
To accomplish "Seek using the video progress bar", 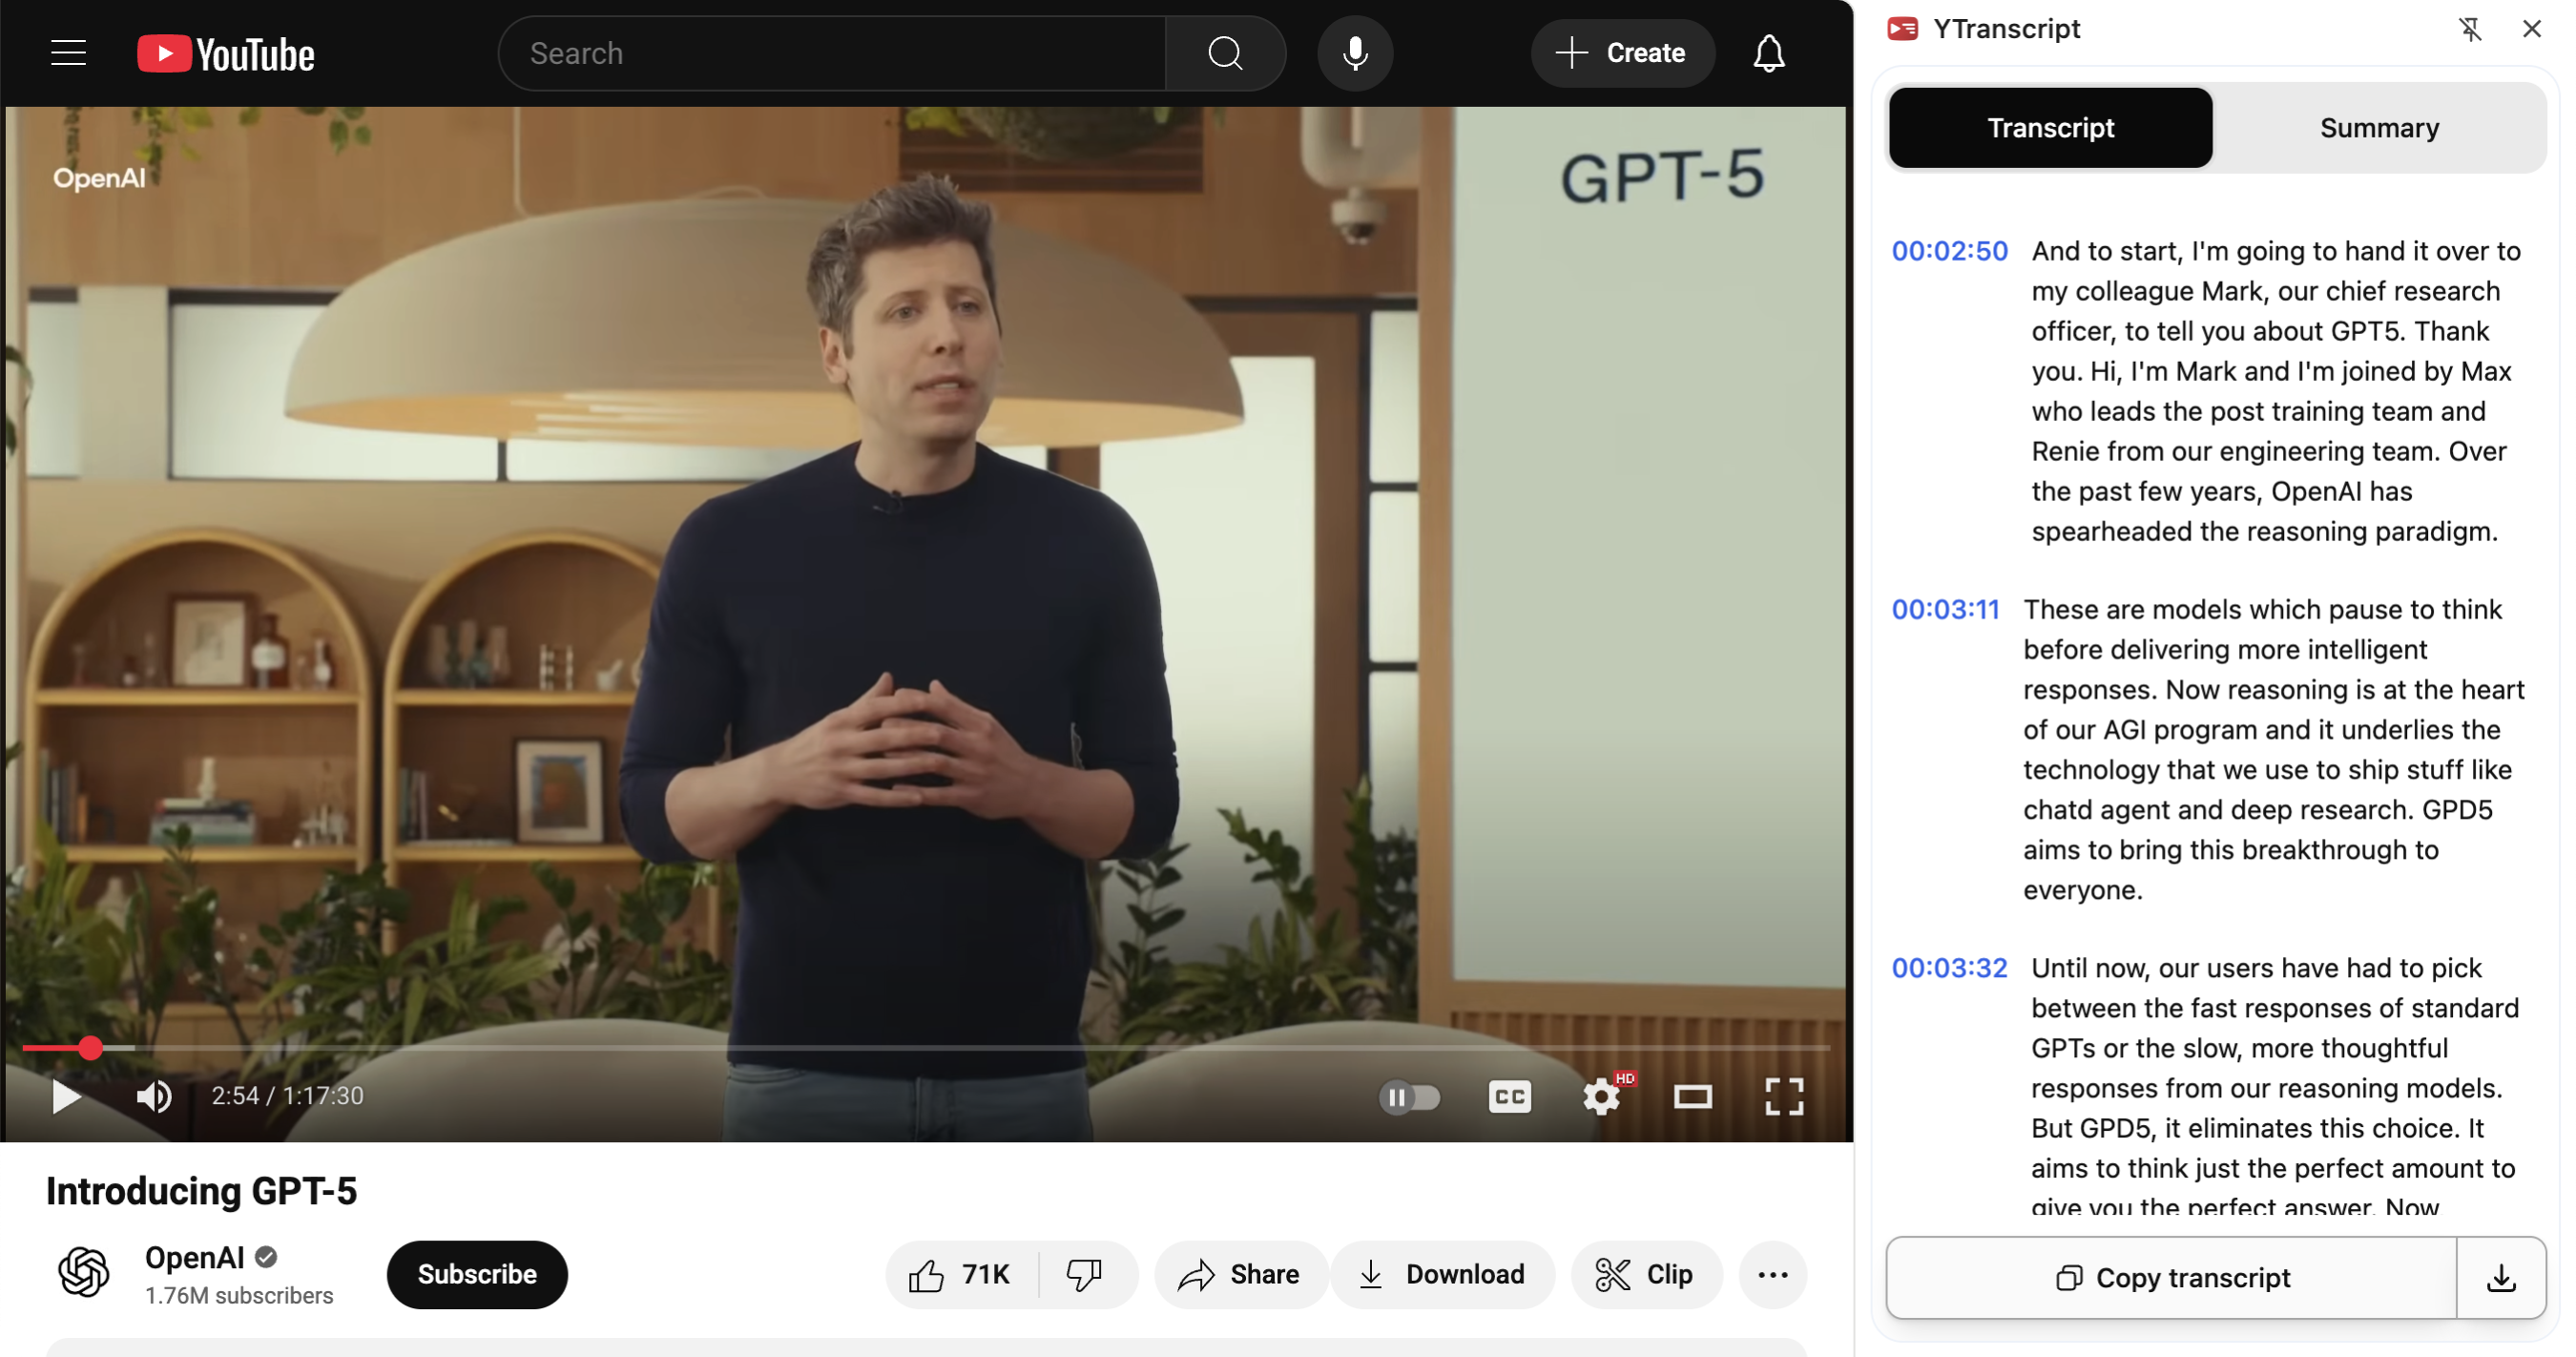I will (926, 1048).
